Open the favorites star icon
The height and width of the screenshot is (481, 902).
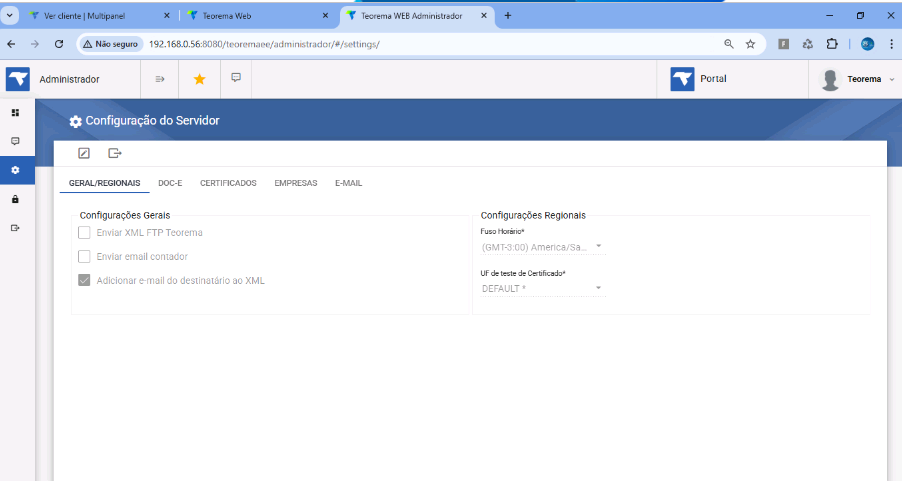200,79
